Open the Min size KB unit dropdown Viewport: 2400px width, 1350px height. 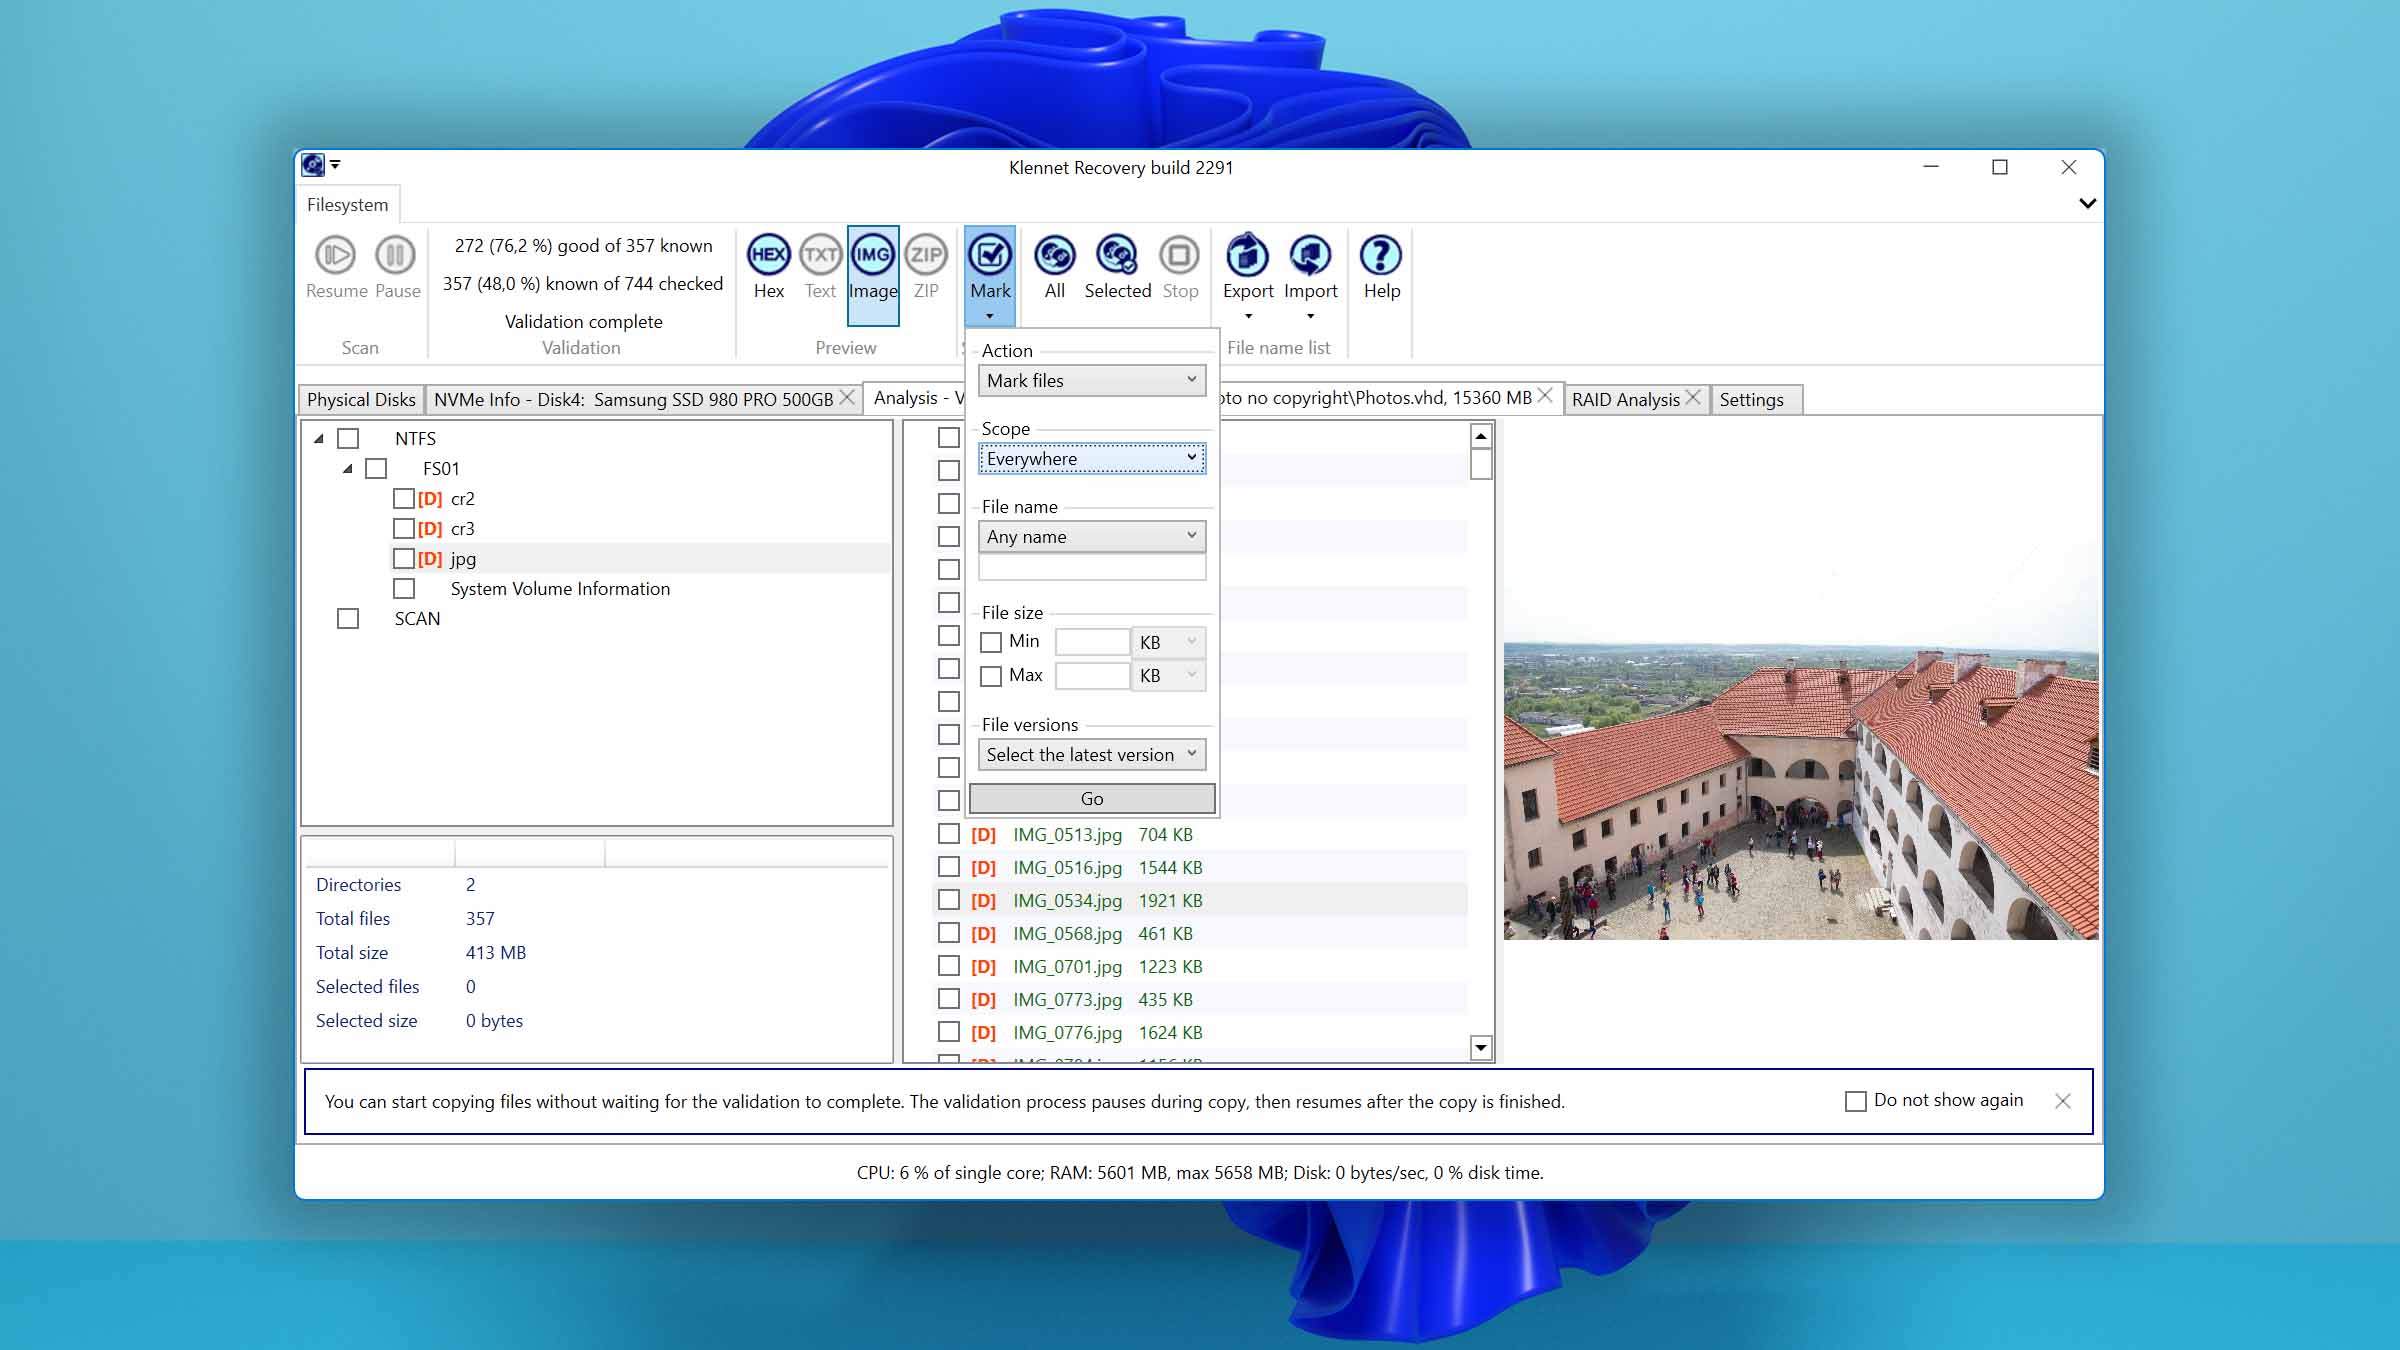click(1168, 642)
